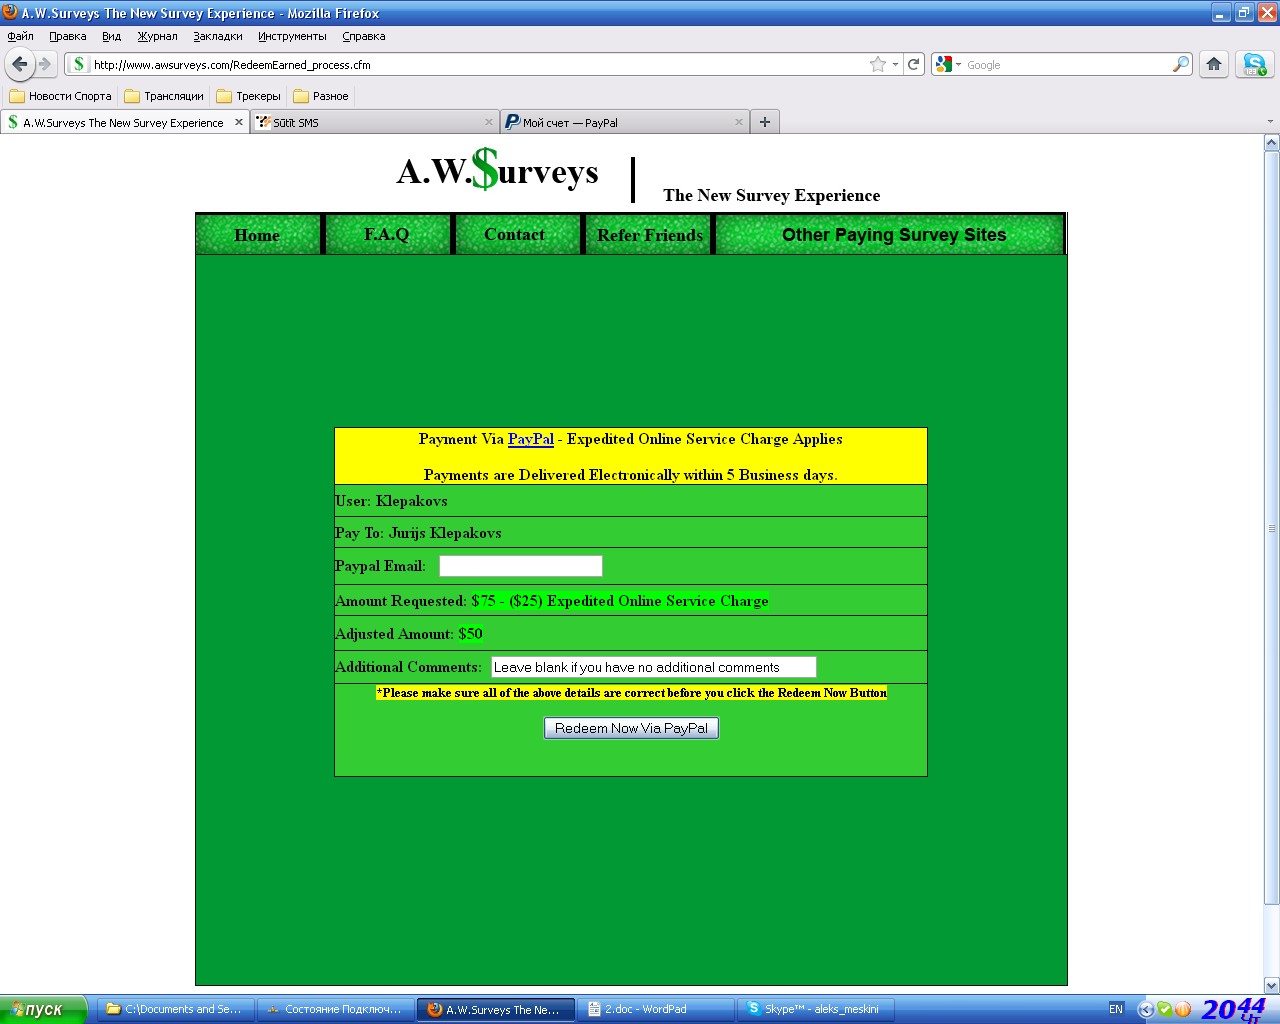This screenshot has width=1280, height=1024.
Task: Close the Мой счет — PayPal tab
Action: coord(739,122)
